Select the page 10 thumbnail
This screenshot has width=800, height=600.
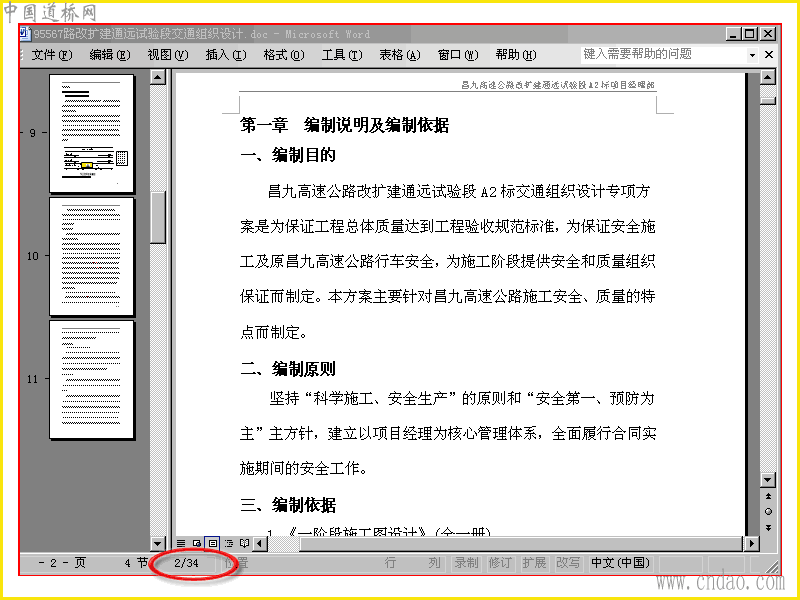tap(92, 257)
